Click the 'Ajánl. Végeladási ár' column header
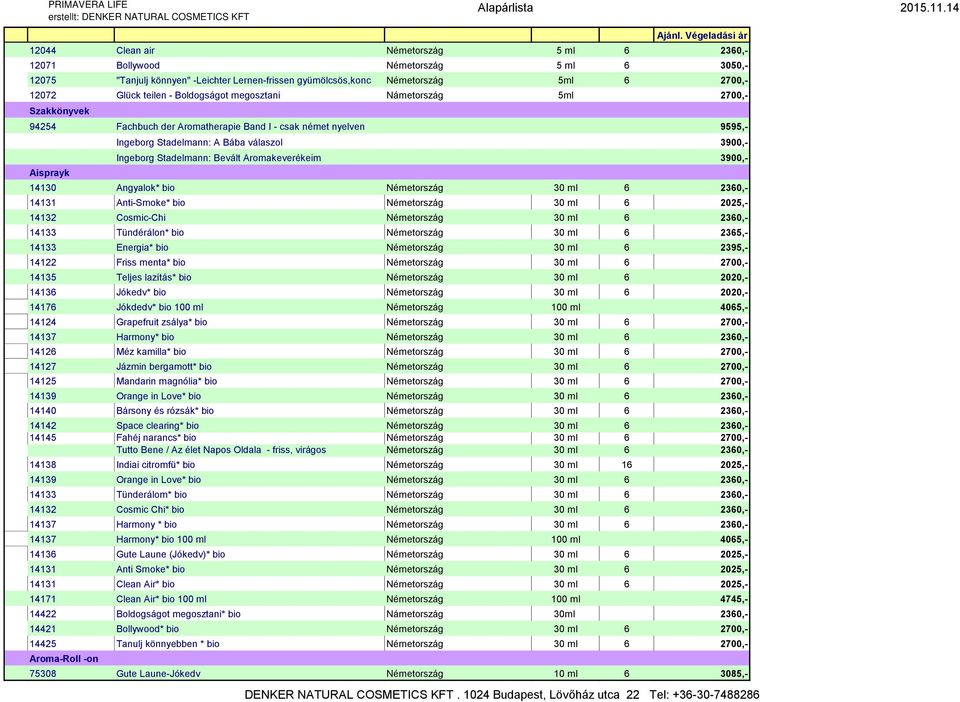 702,35
